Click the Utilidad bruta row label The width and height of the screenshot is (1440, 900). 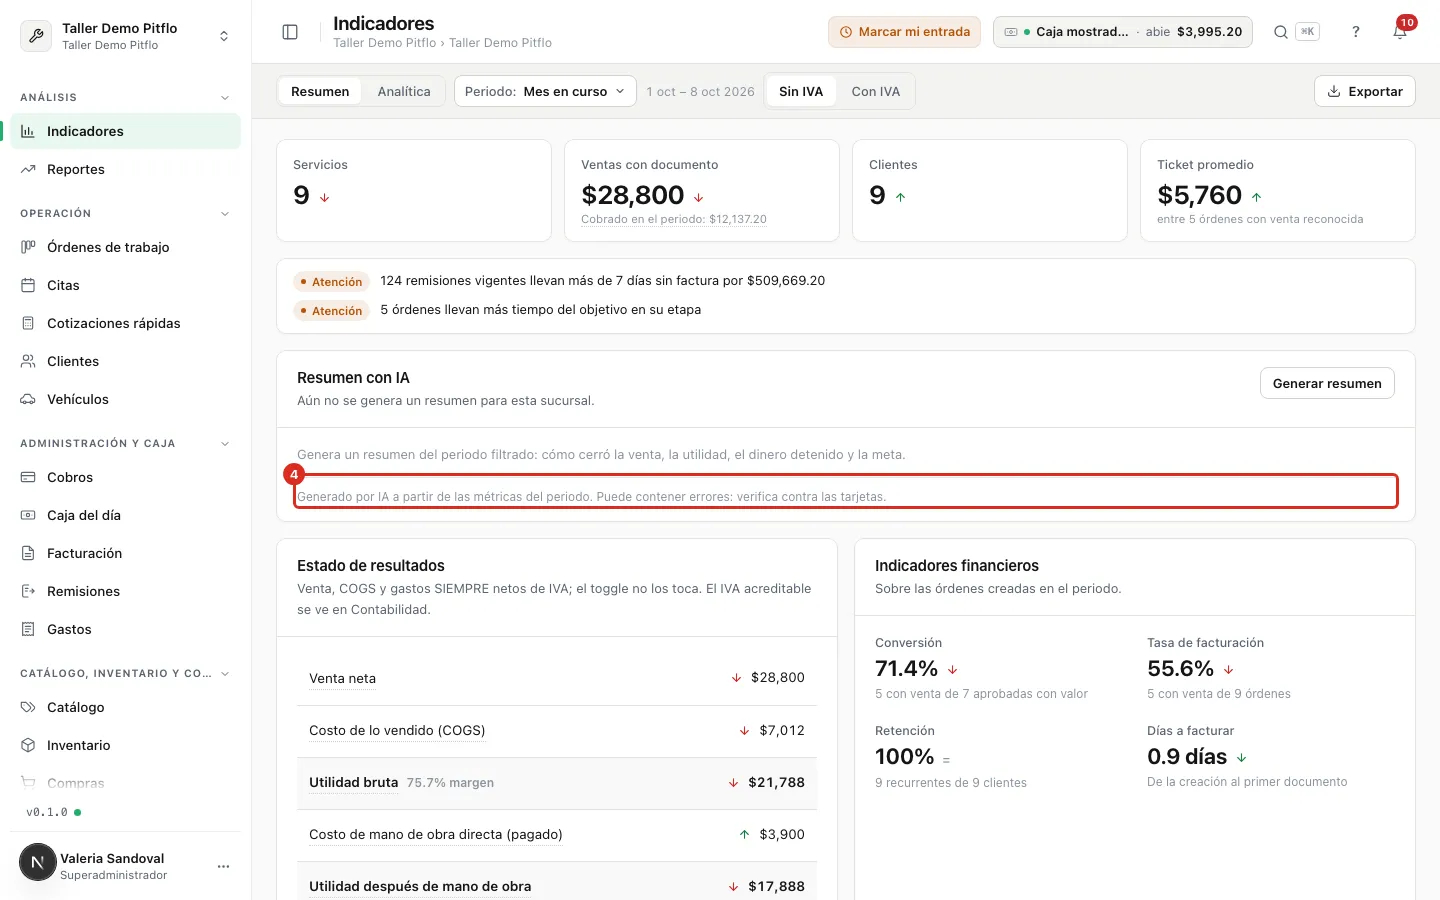coord(353,783)
